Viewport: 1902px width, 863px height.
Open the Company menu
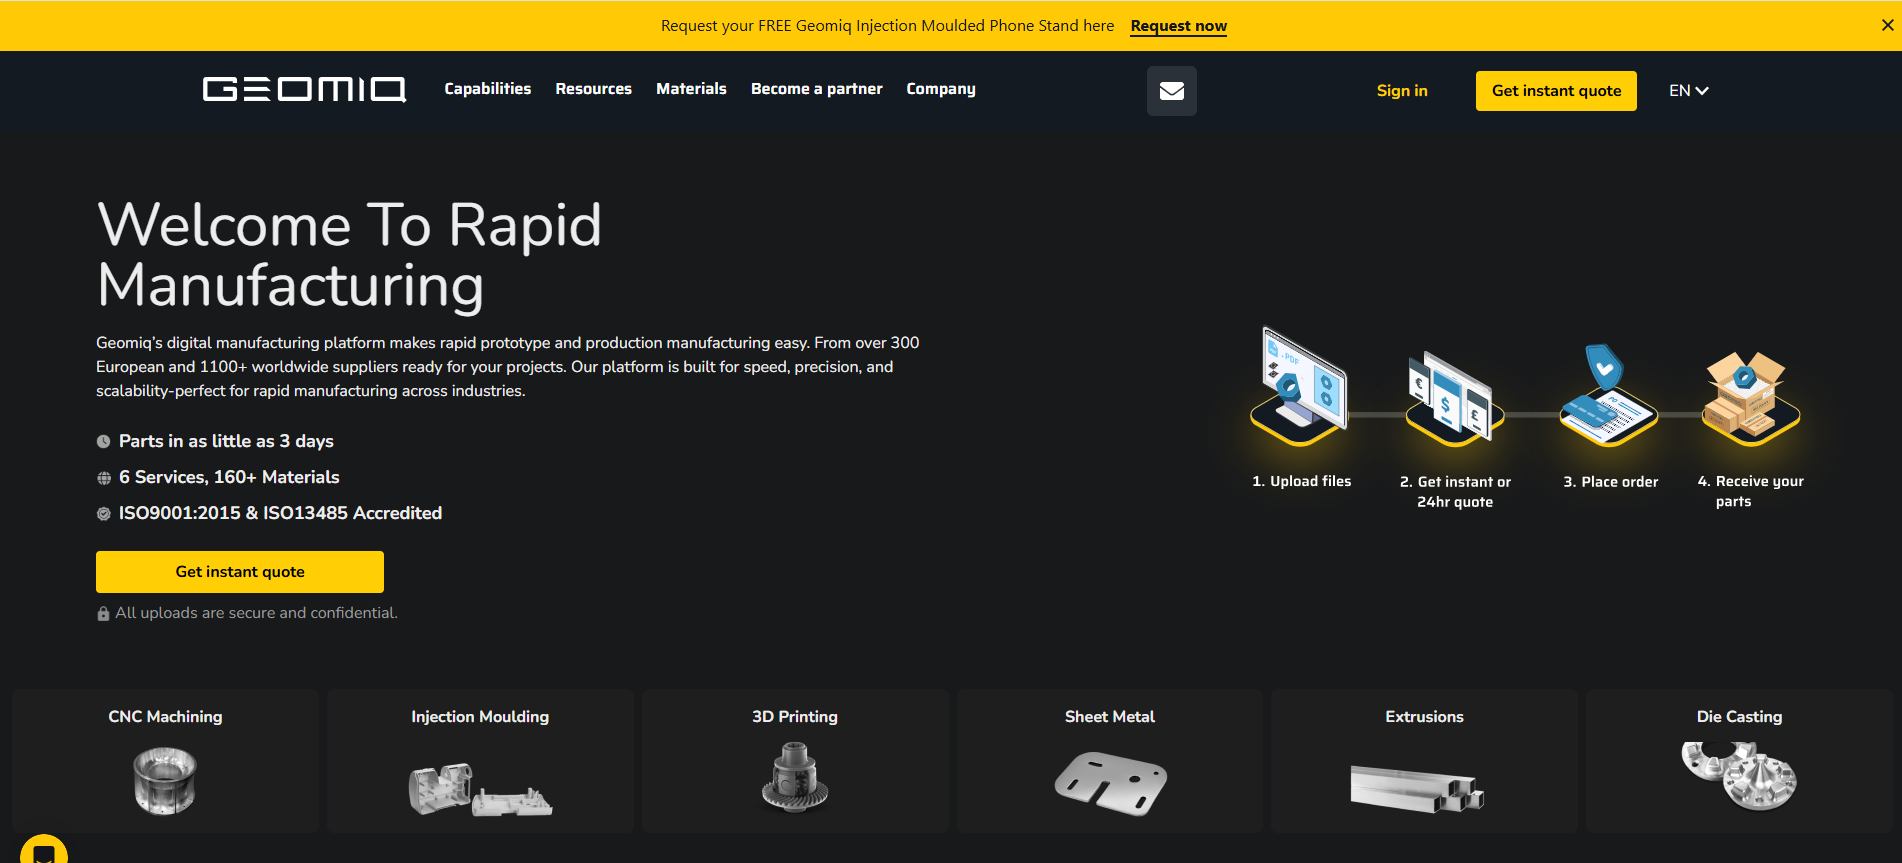(940, 89)
